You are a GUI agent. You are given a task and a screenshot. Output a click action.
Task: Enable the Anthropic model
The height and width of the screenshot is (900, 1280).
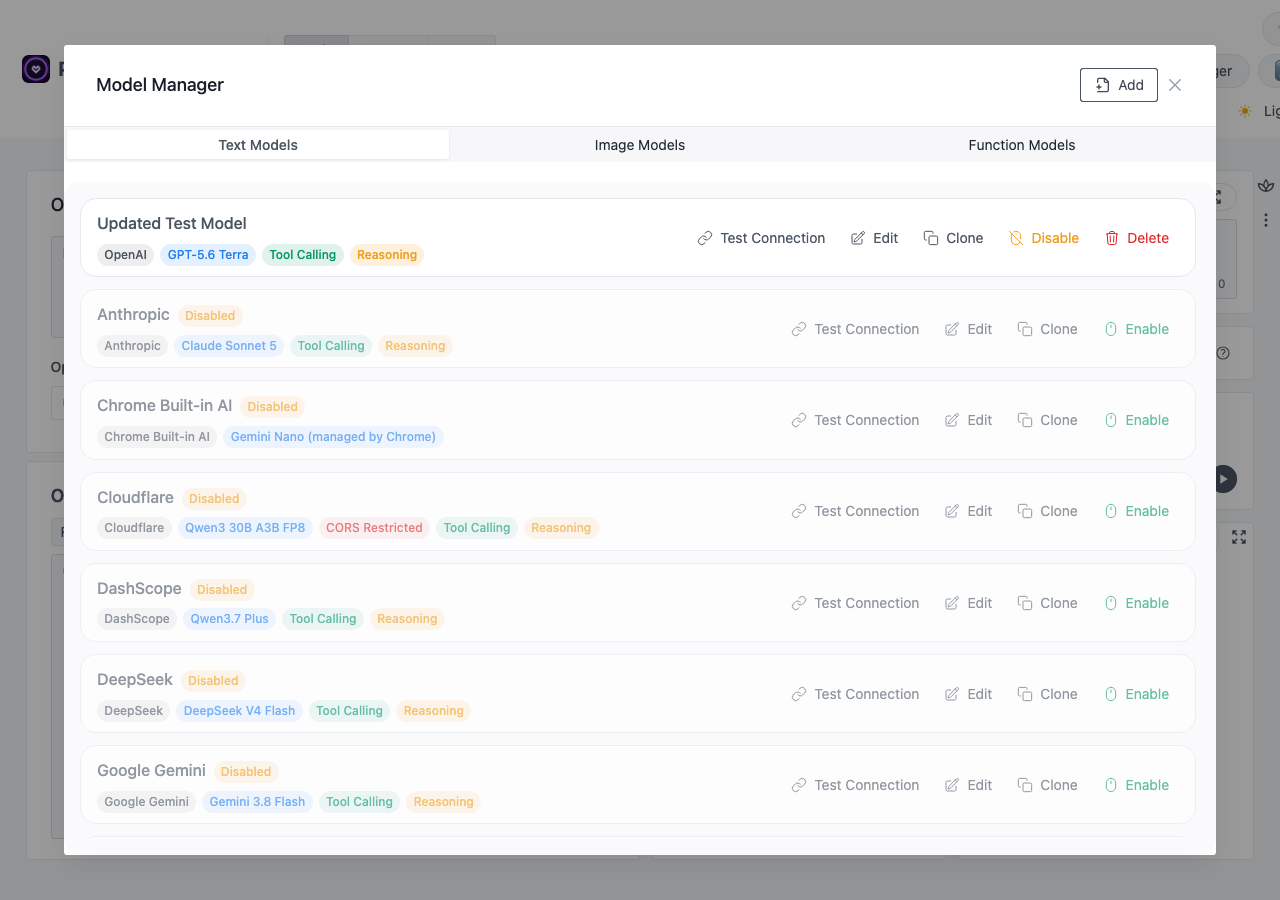click(x=1137, y=329)
